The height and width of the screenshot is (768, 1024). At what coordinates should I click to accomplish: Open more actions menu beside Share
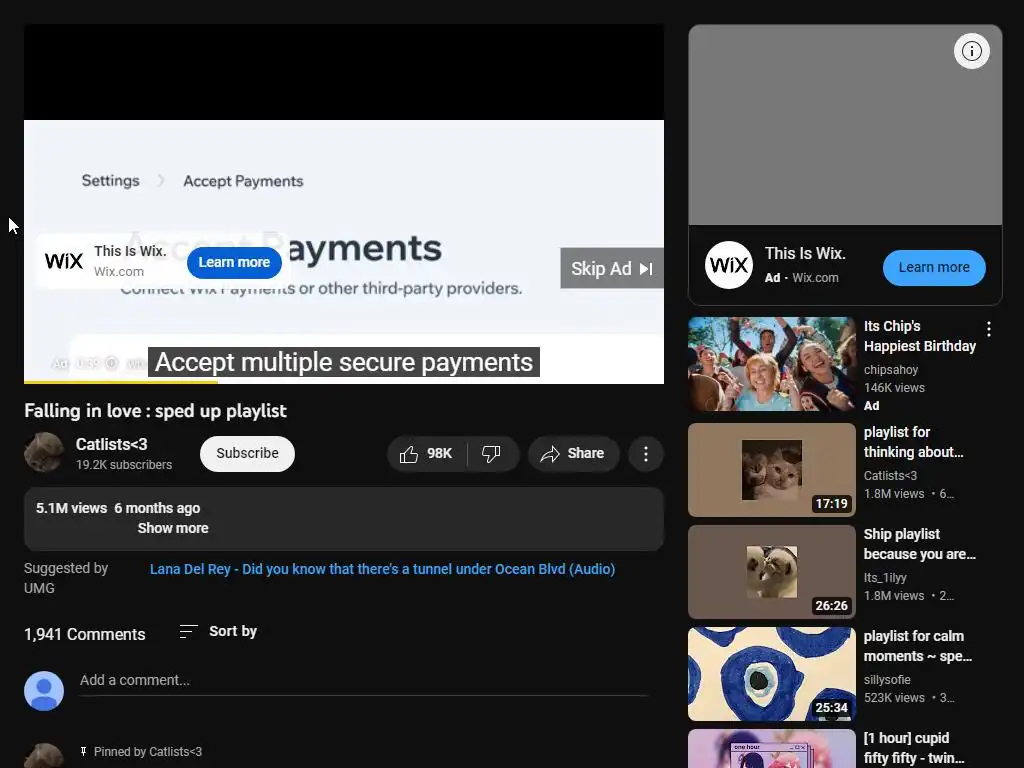pyautogui.click(x=646, y=454)
